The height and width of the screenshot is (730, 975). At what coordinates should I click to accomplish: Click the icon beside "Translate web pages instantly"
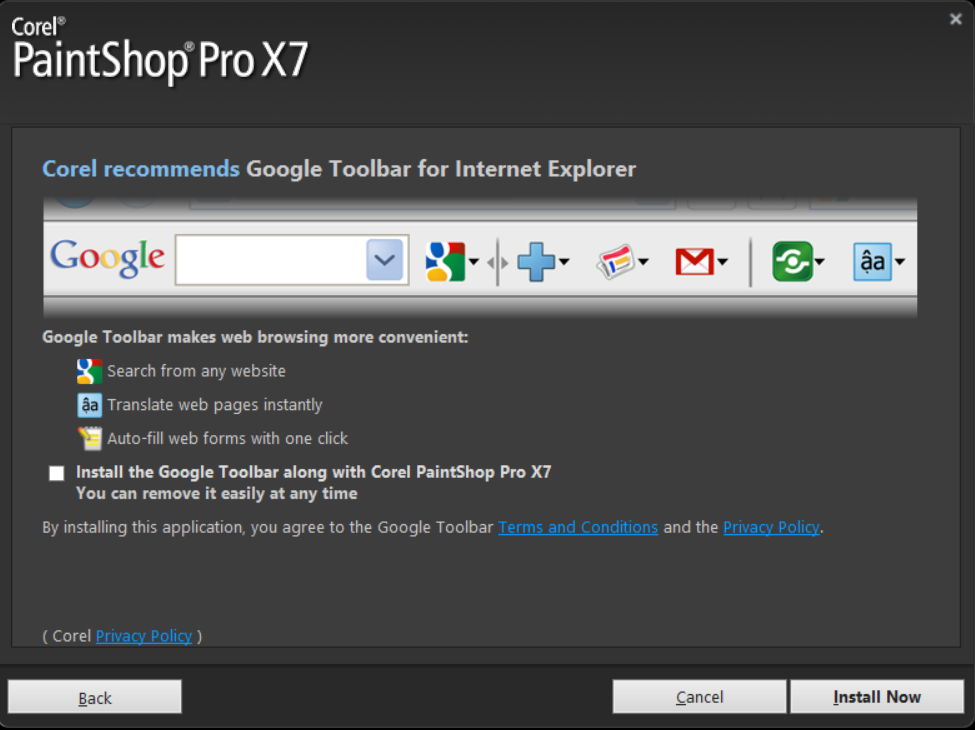(x=90, y=405)
